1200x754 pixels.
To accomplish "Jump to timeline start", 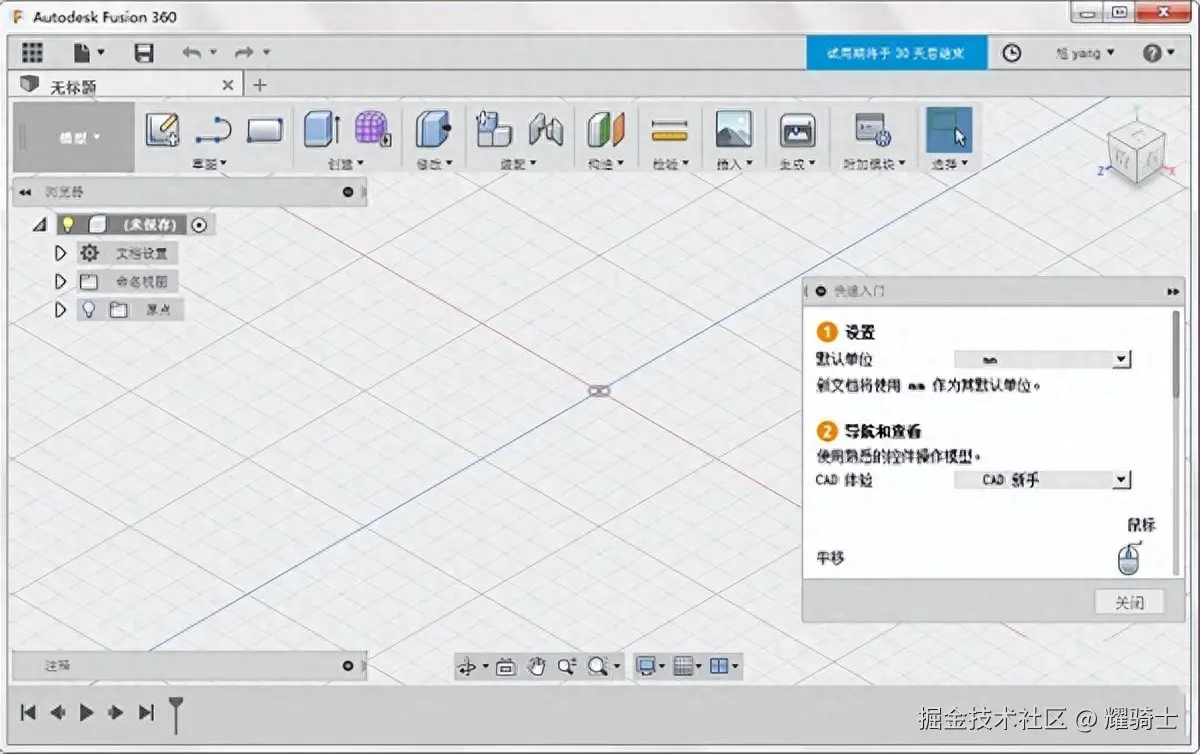I will click(x=28, y=712).
